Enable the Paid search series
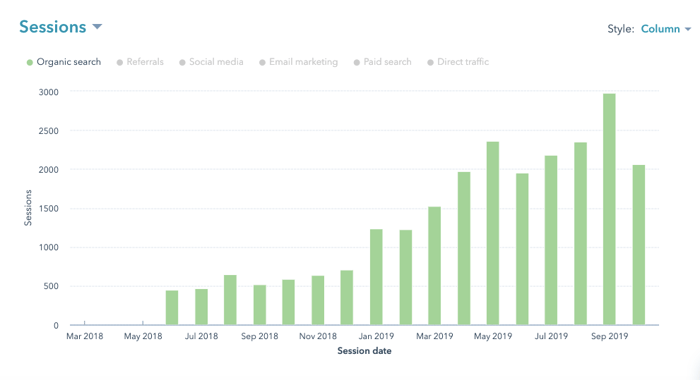 pos(382,62)
